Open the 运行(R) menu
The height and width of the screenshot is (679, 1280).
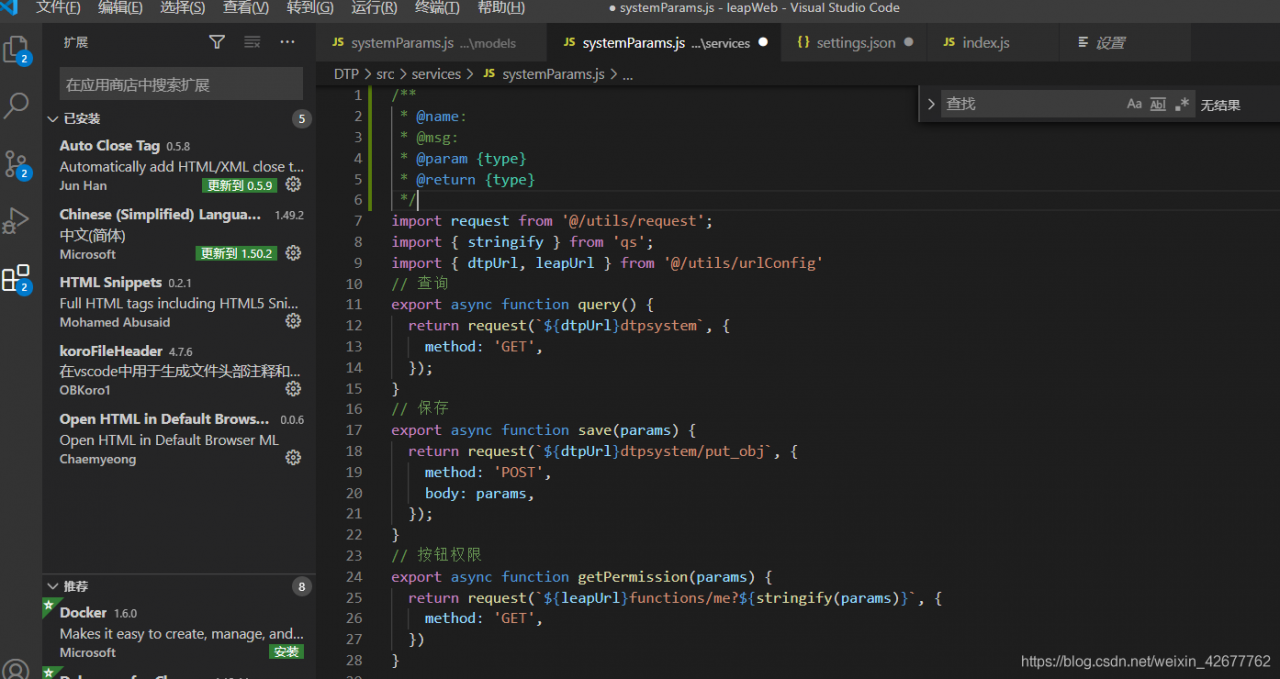(374, 8)
